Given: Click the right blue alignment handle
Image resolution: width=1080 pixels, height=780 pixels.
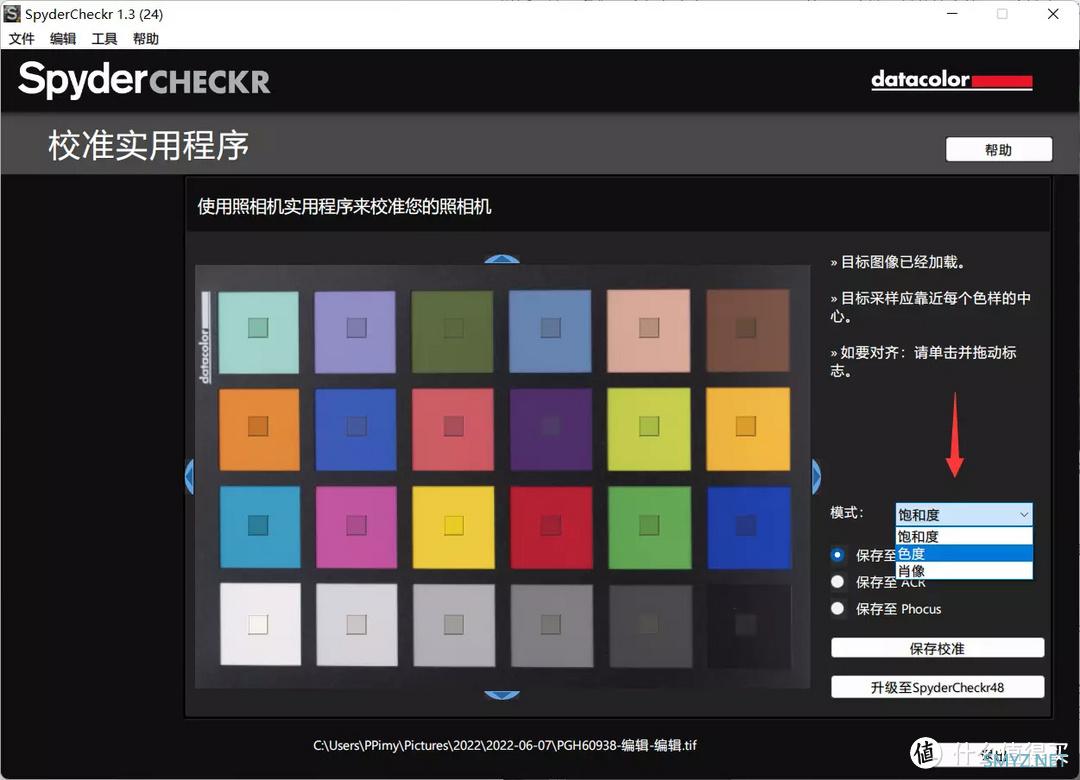Looking at the screenshot, I should 816,477.
